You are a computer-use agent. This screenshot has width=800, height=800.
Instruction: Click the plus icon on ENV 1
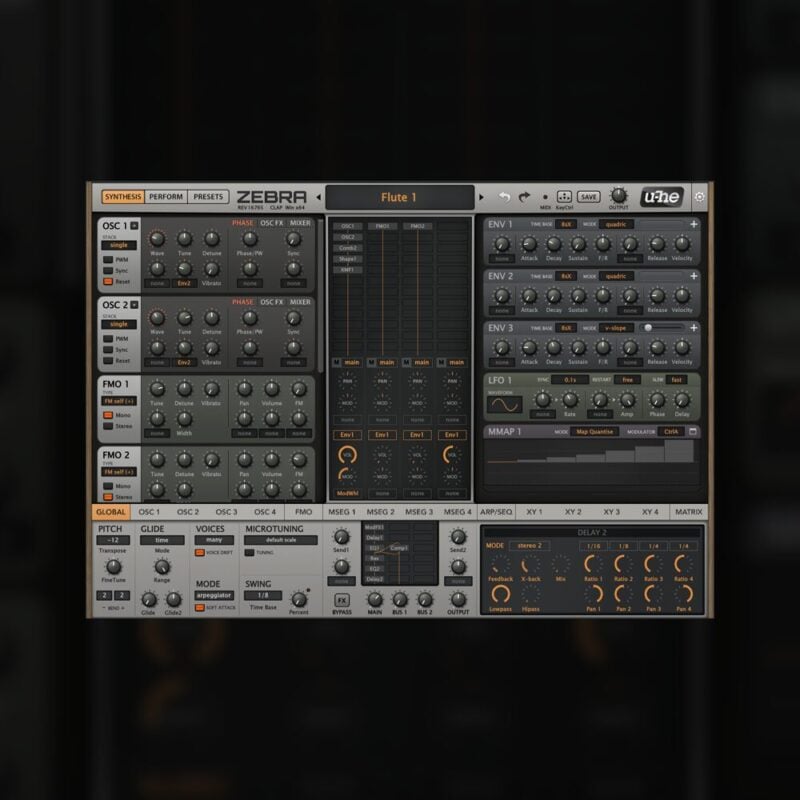(x=694, y=224)
